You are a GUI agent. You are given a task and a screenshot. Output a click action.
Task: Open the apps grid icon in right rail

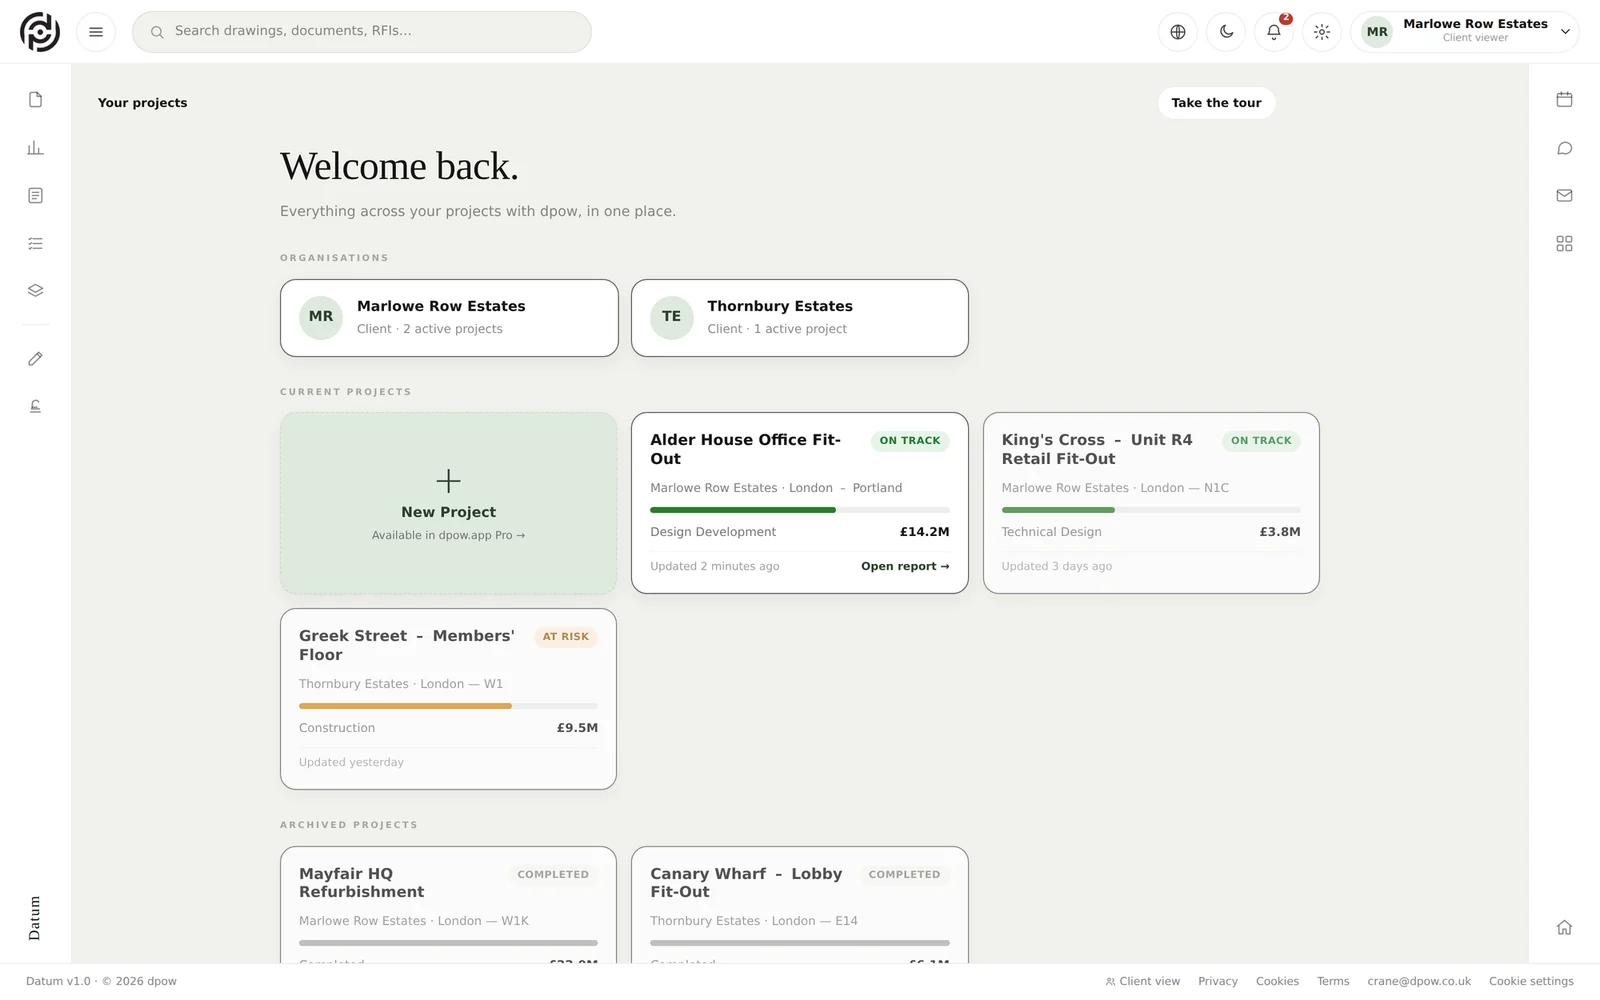[1565, 244]
